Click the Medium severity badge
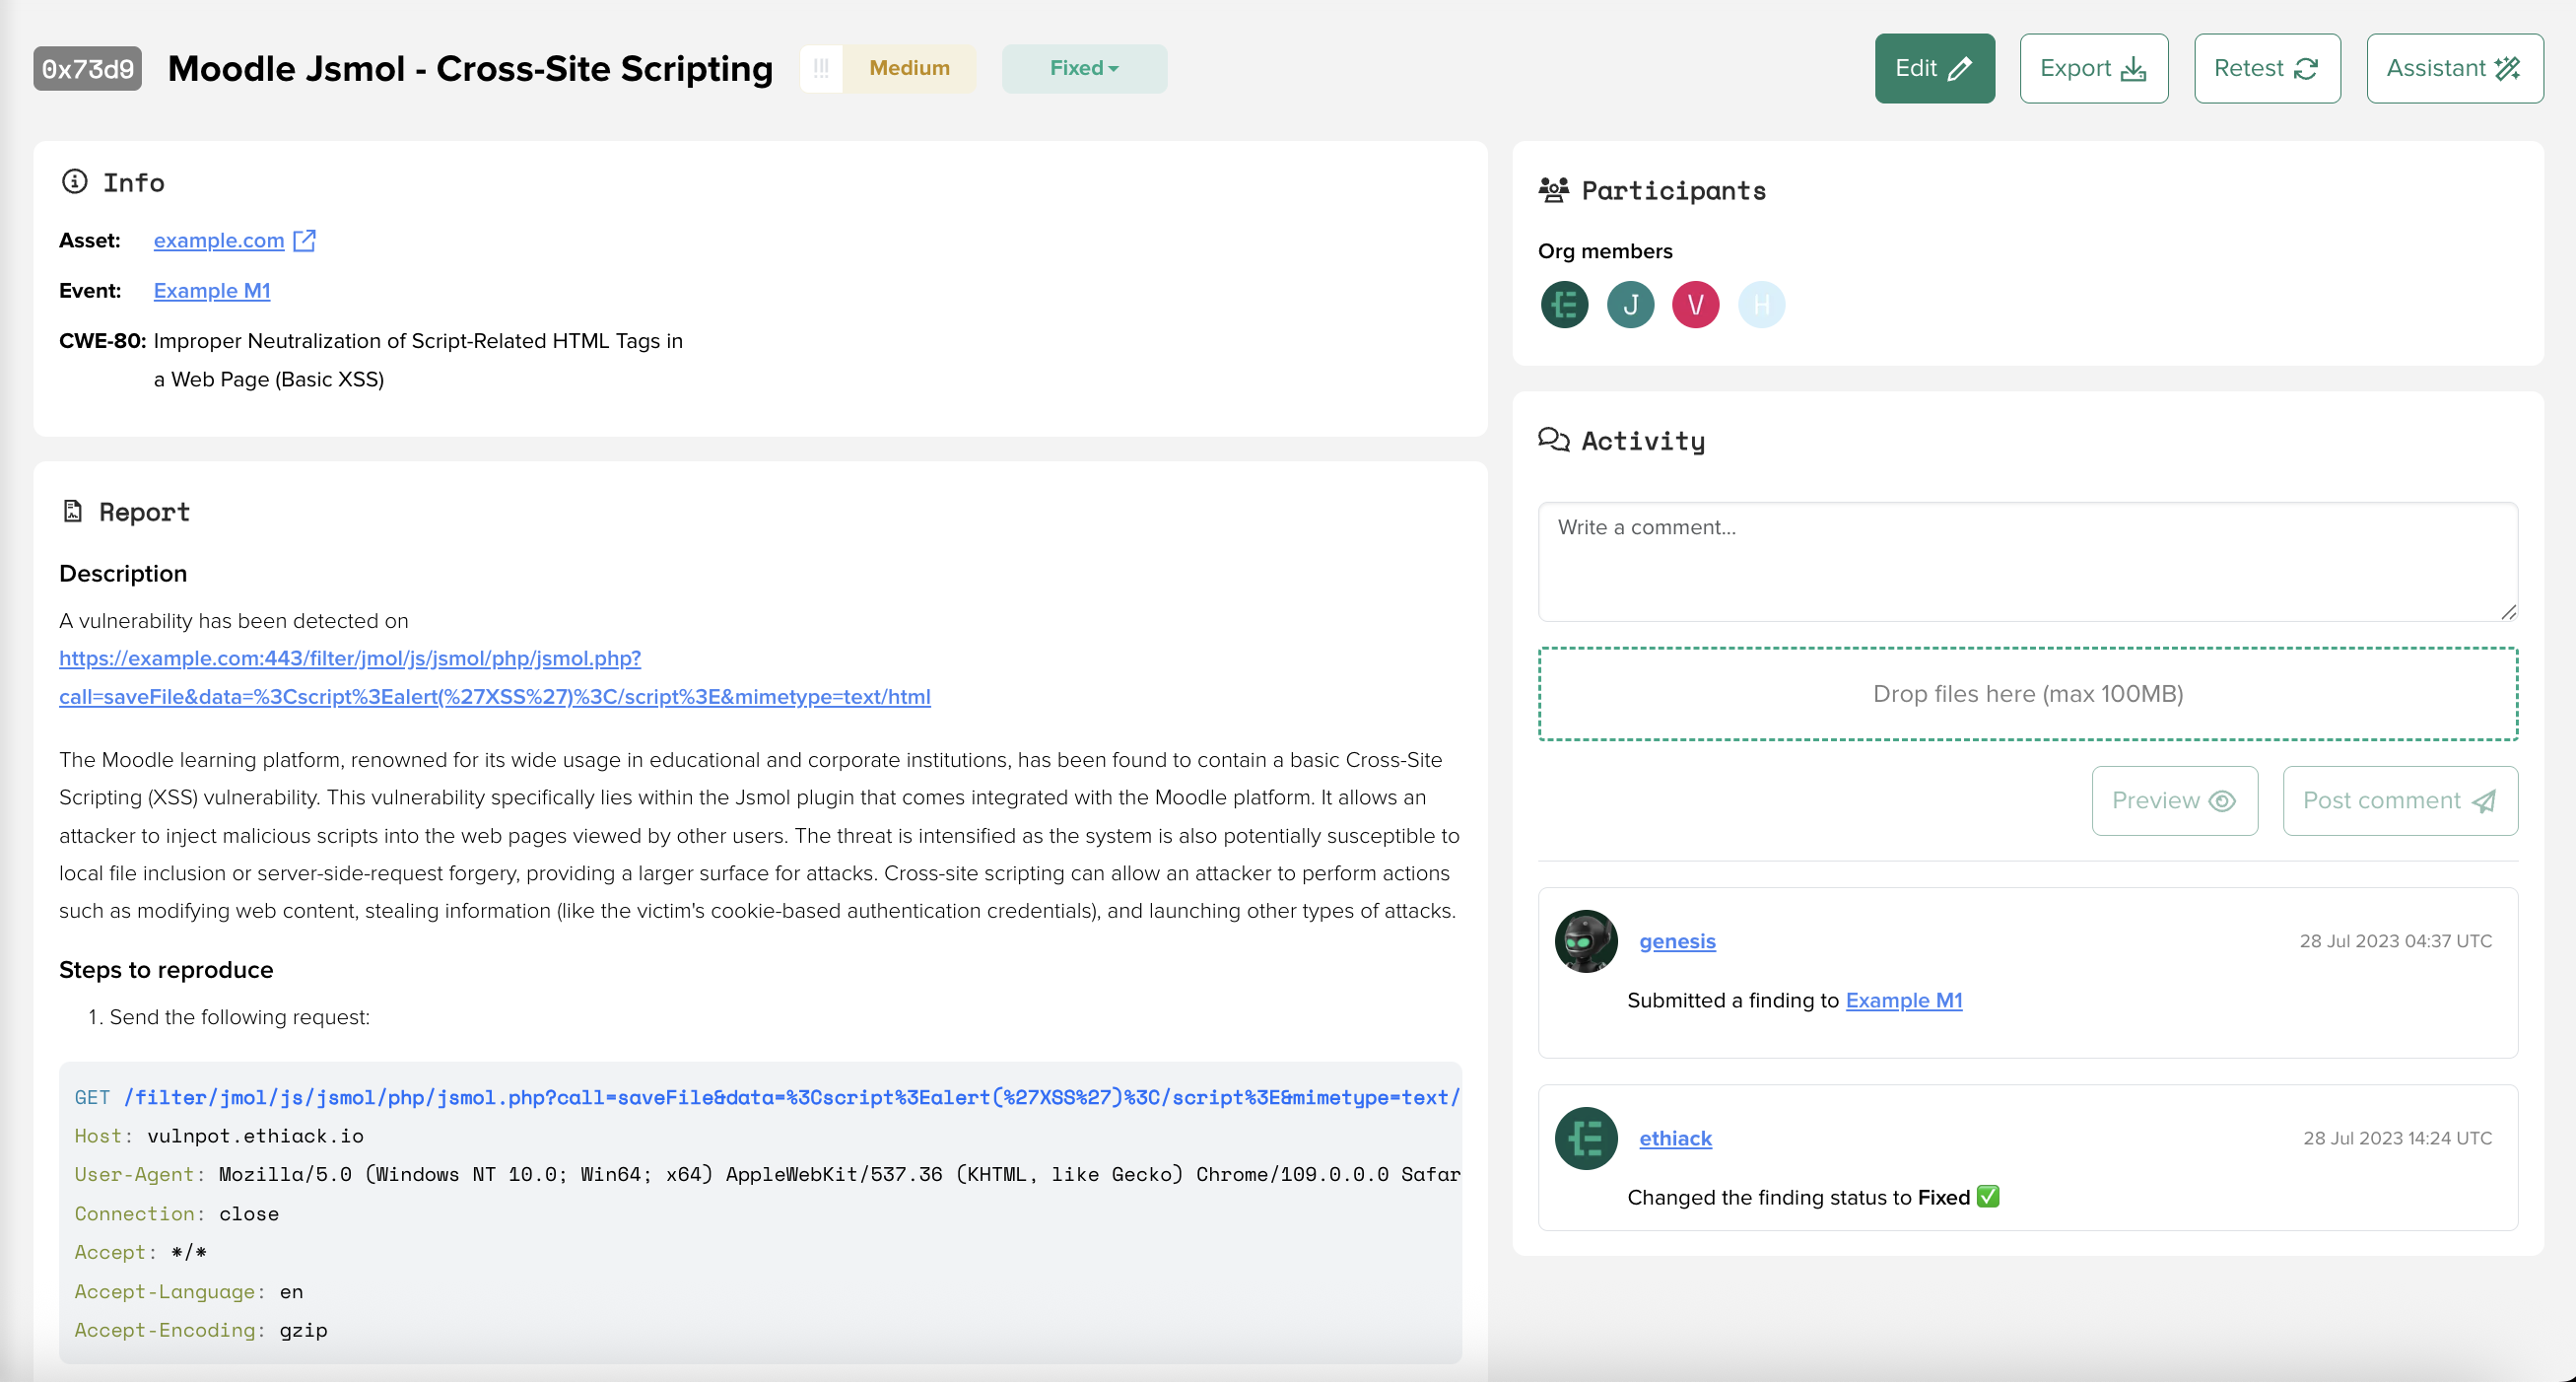 coord(909,68)
